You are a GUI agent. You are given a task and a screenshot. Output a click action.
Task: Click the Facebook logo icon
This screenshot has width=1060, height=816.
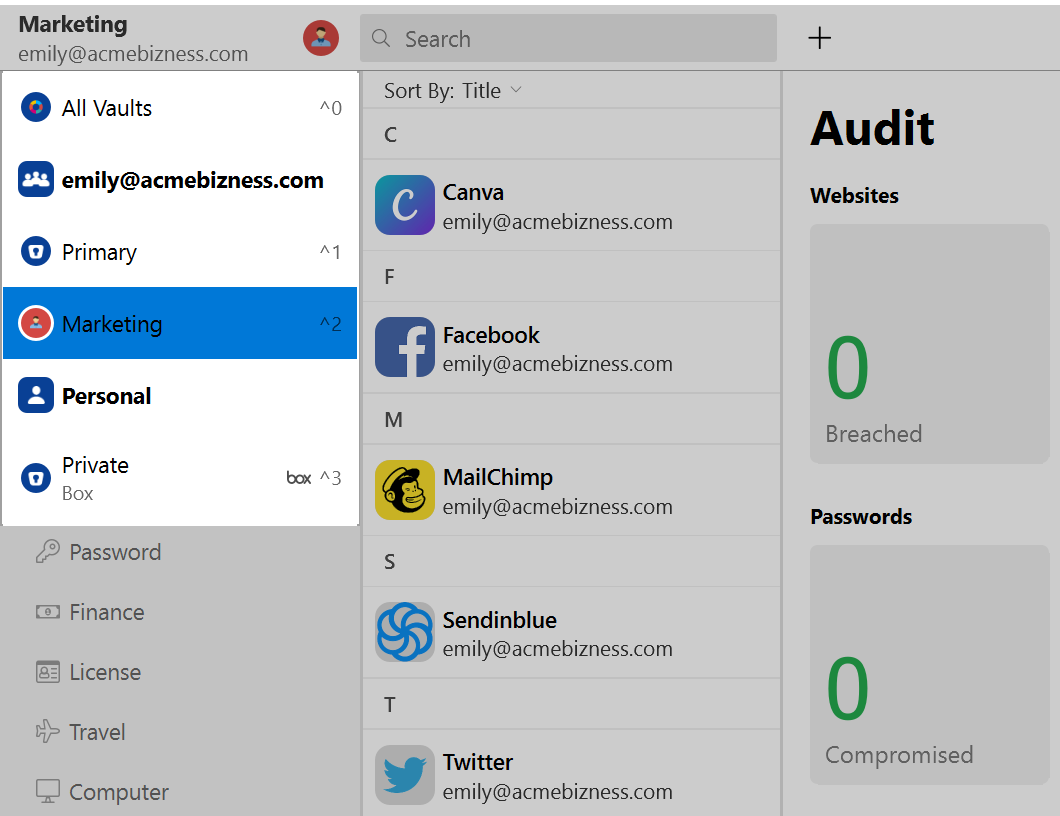tap(404, 347)
